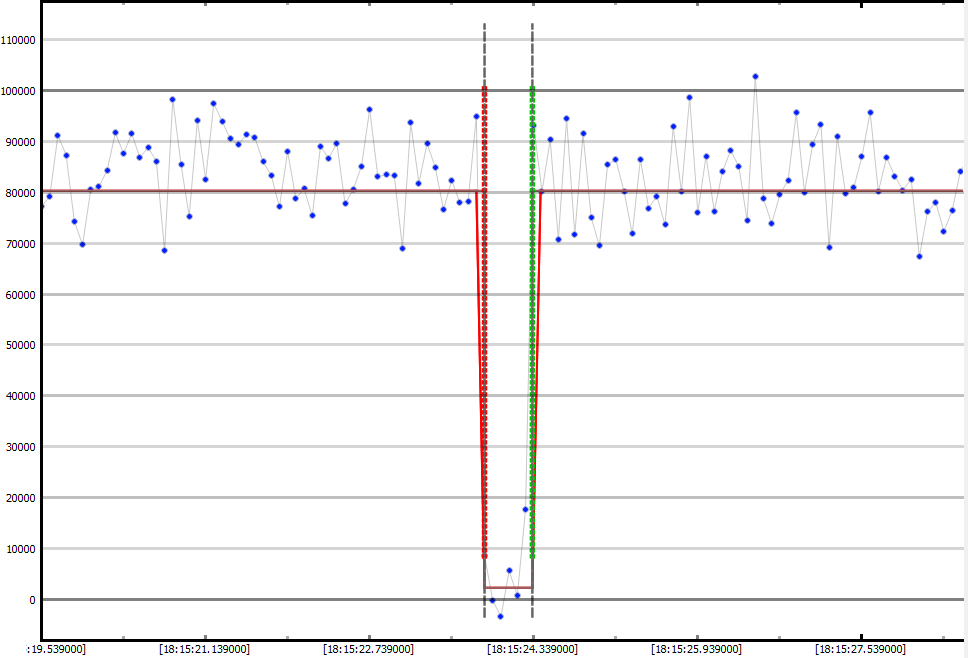Viewport: 968px width, 658px height.
Task: Click the 30000 y-axis label
Action: pyautogui.click(x=21, y=447)
